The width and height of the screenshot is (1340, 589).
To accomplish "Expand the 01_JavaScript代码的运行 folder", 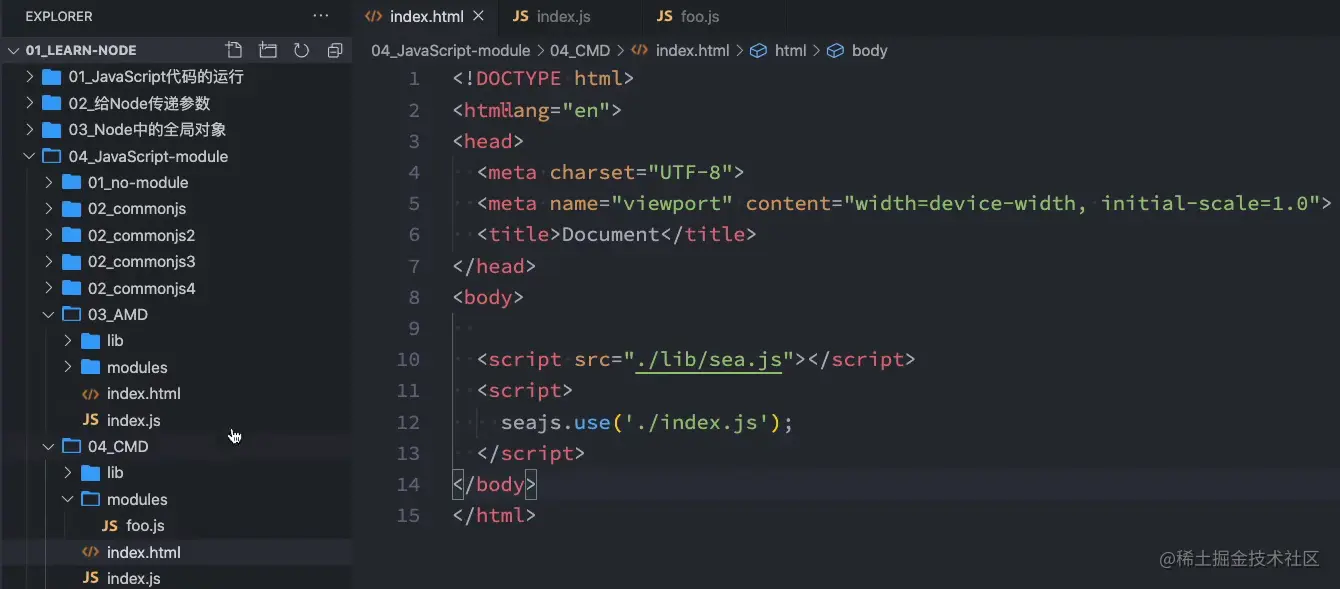I will point(29,77).
